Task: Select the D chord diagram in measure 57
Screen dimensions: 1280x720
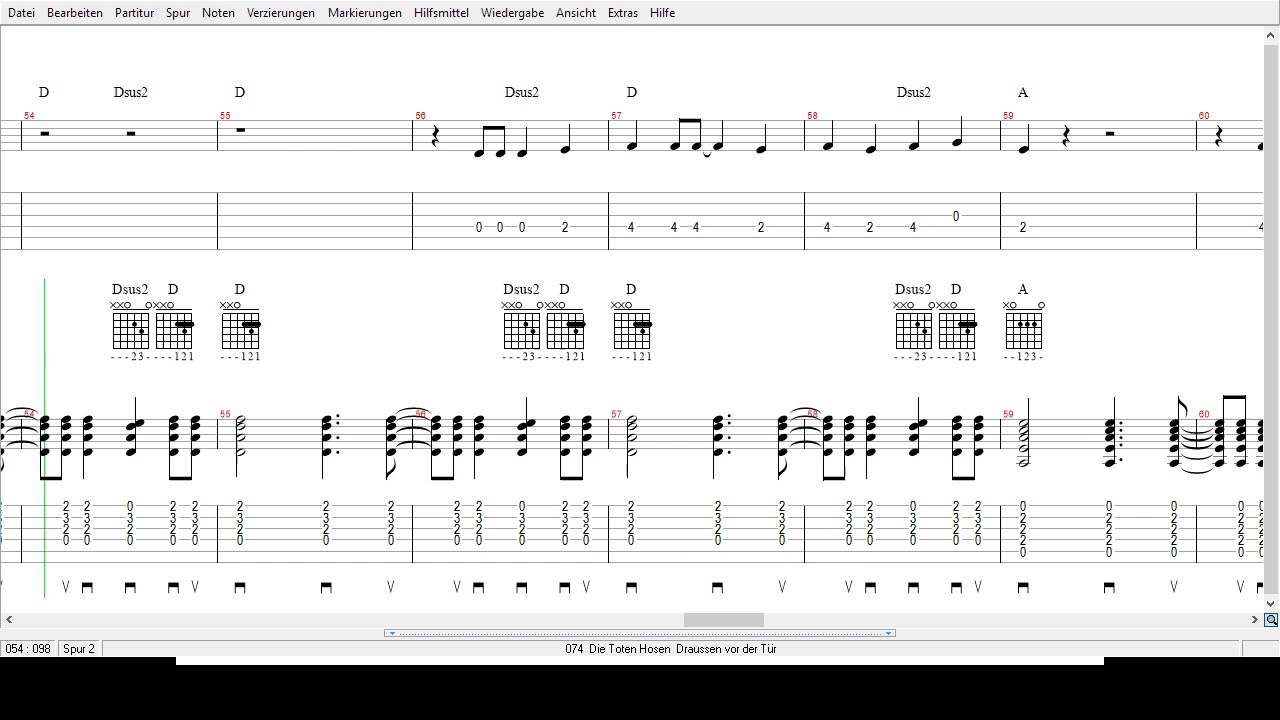Action: point(632,330)
